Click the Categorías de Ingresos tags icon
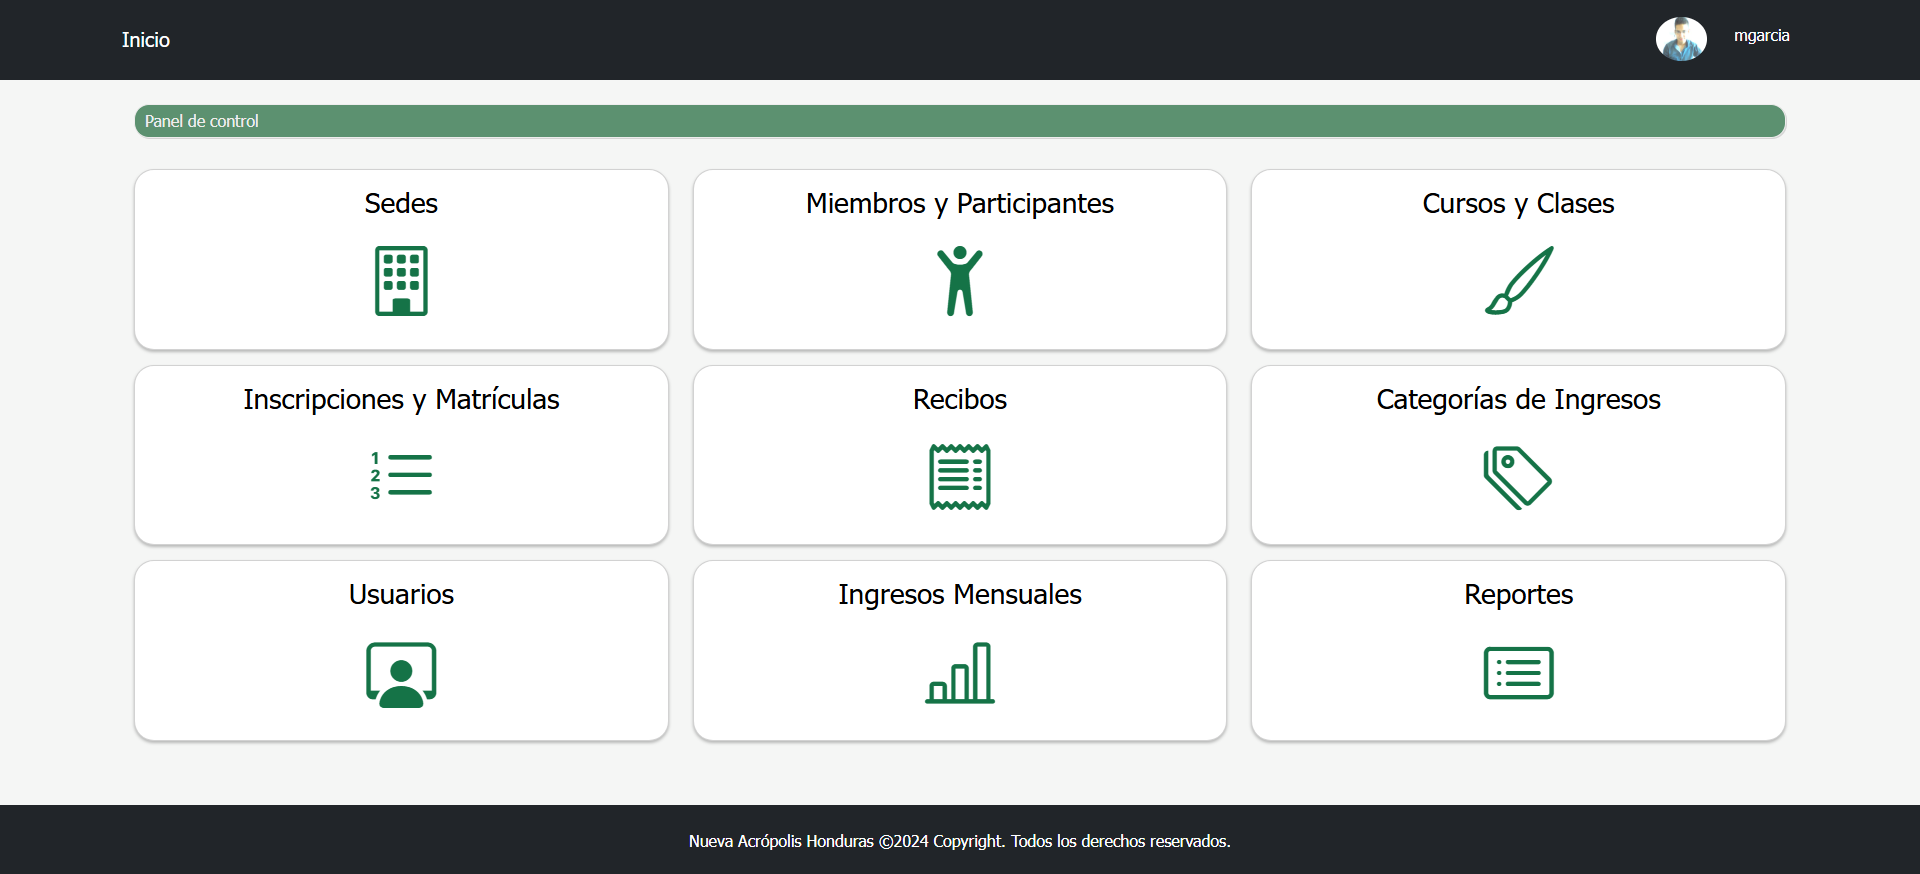 (1518, 477)
